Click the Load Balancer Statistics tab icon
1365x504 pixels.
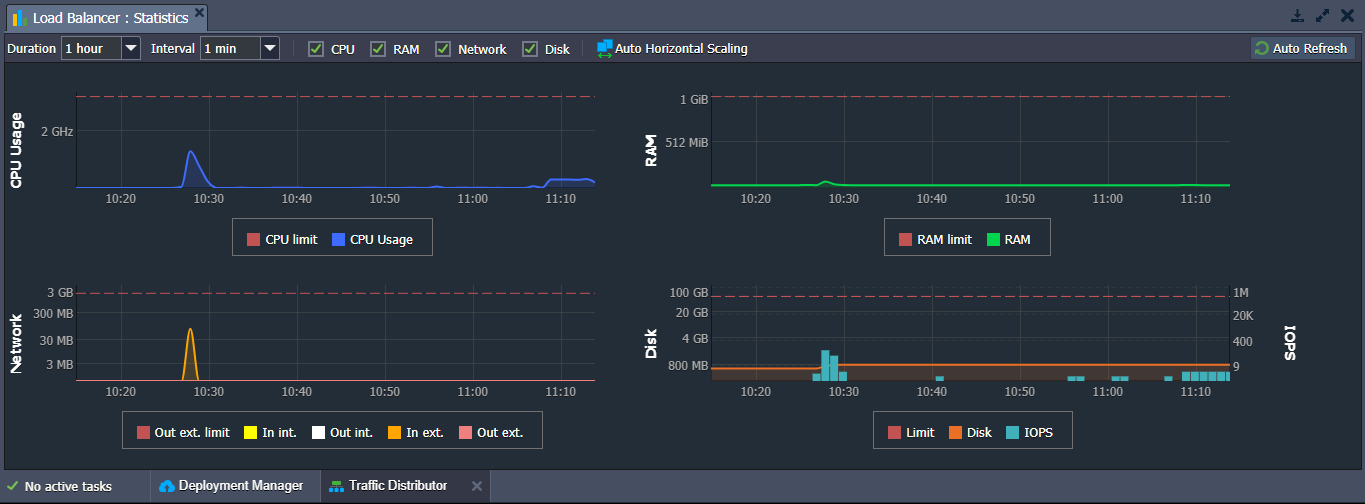click(x=19, y=18)
